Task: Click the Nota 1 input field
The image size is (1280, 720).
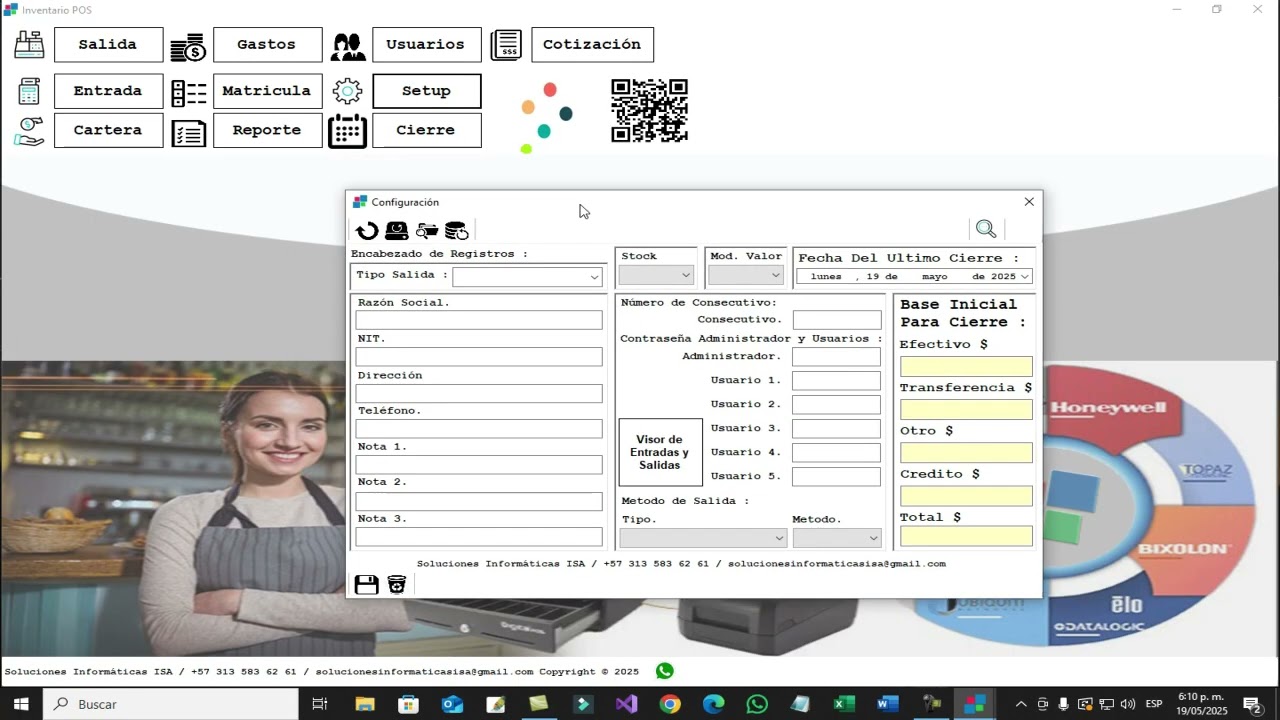Action: coord(479,464)
